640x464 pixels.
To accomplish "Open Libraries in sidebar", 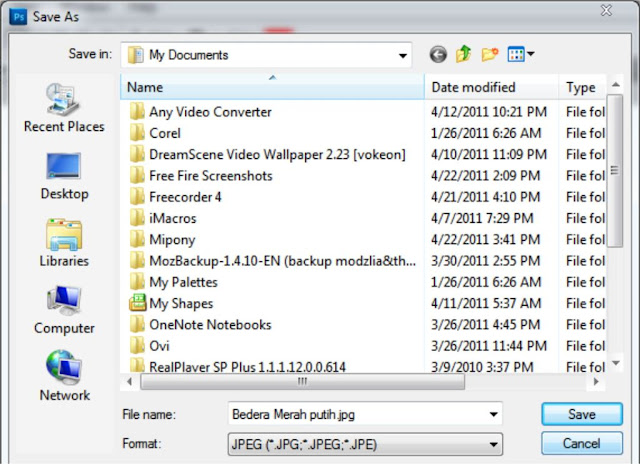I will pyautogui.click(x=64, y=243).
